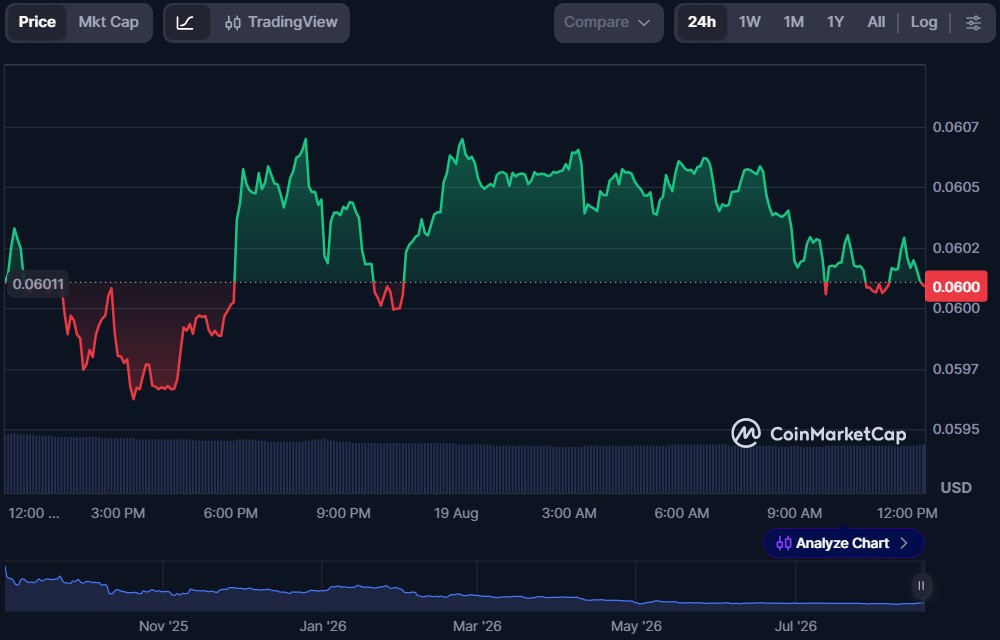Click the May '26 navigator label
The image size is (1000, 640).
636,626
